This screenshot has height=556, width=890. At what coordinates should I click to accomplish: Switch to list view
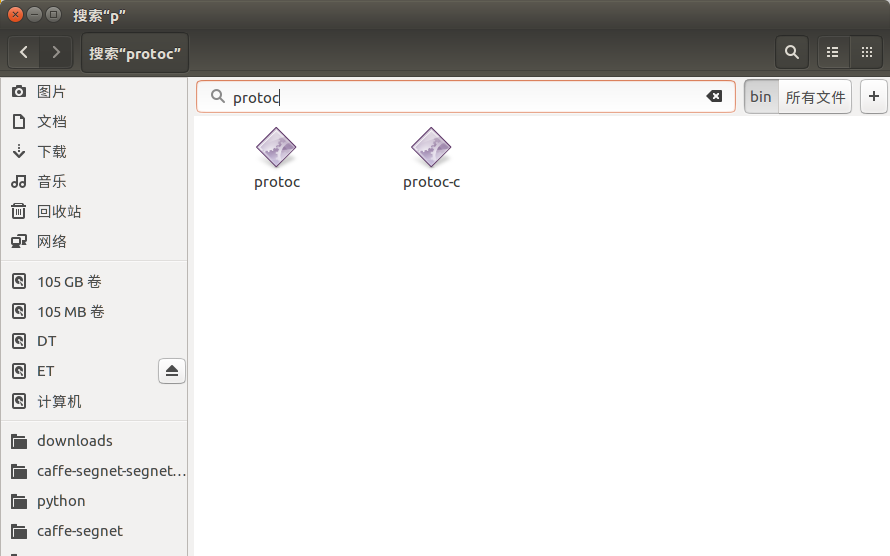[833, 52]
